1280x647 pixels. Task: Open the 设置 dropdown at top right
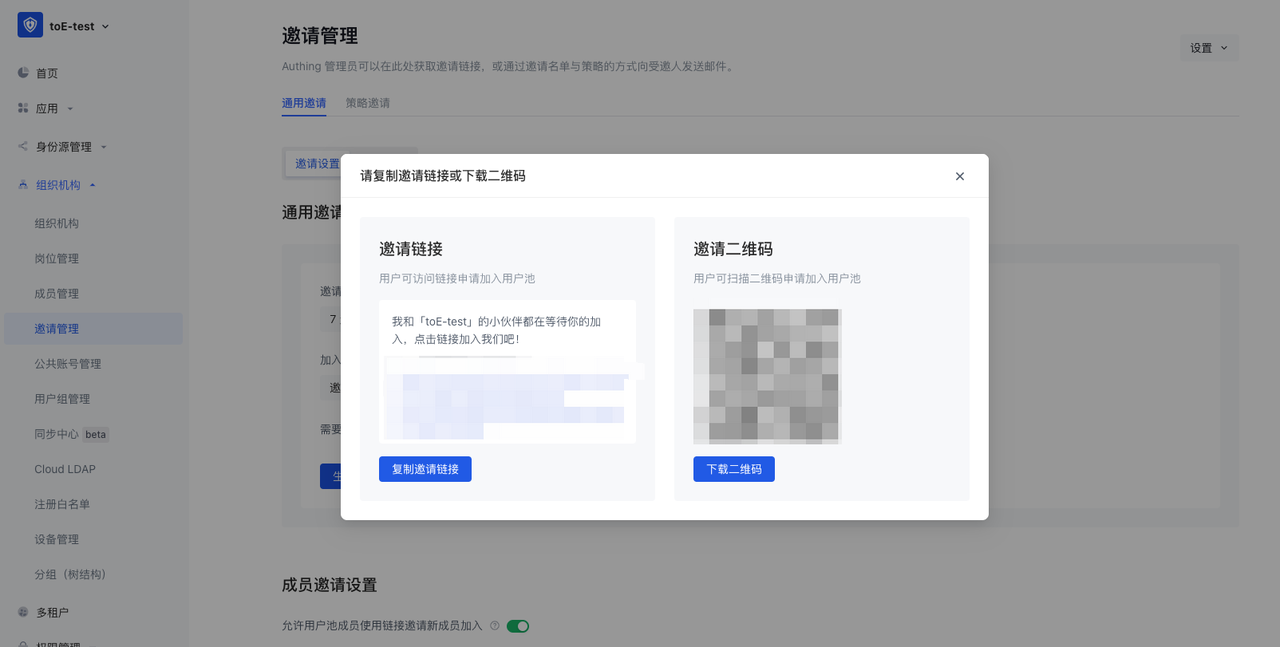click(x=1208, y=48)
